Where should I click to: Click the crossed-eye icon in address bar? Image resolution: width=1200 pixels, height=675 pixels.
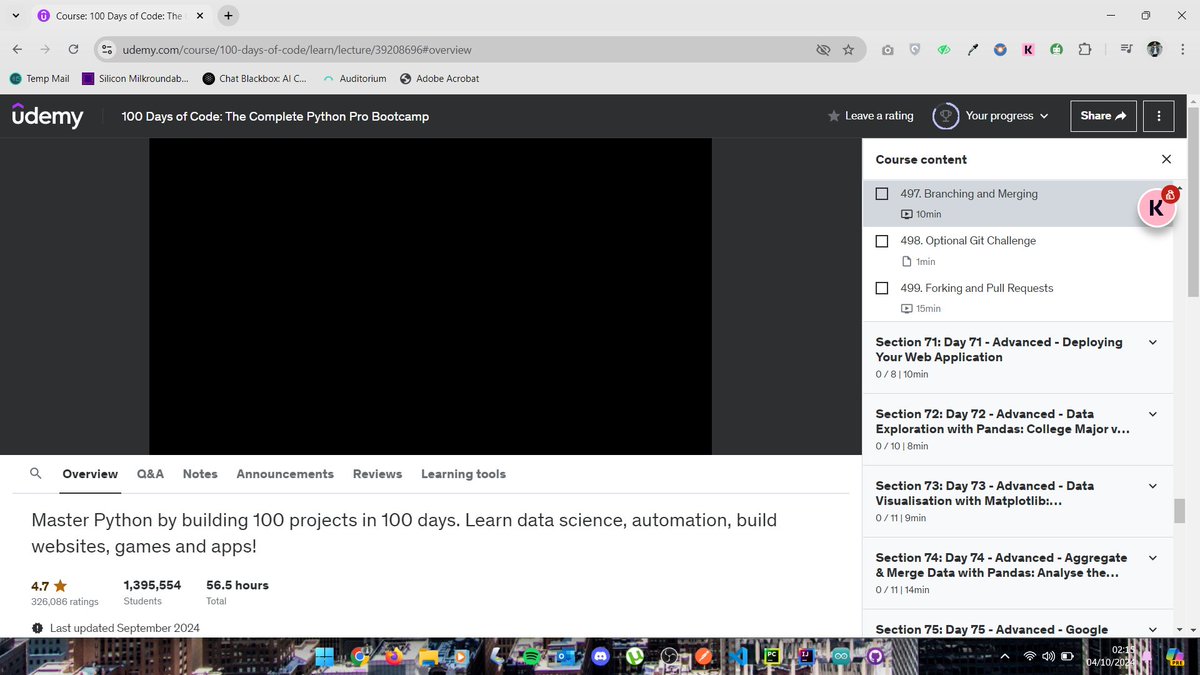click(x=822, y=49)
